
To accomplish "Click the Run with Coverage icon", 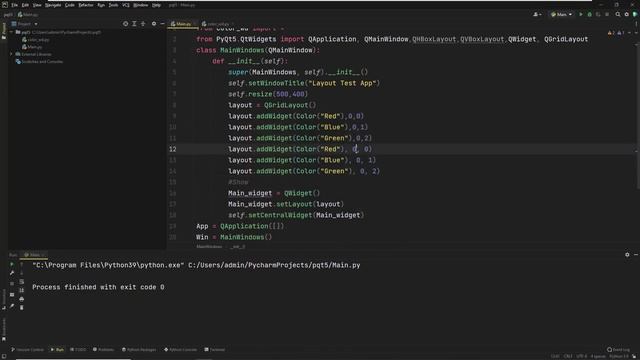I will 598,14.
